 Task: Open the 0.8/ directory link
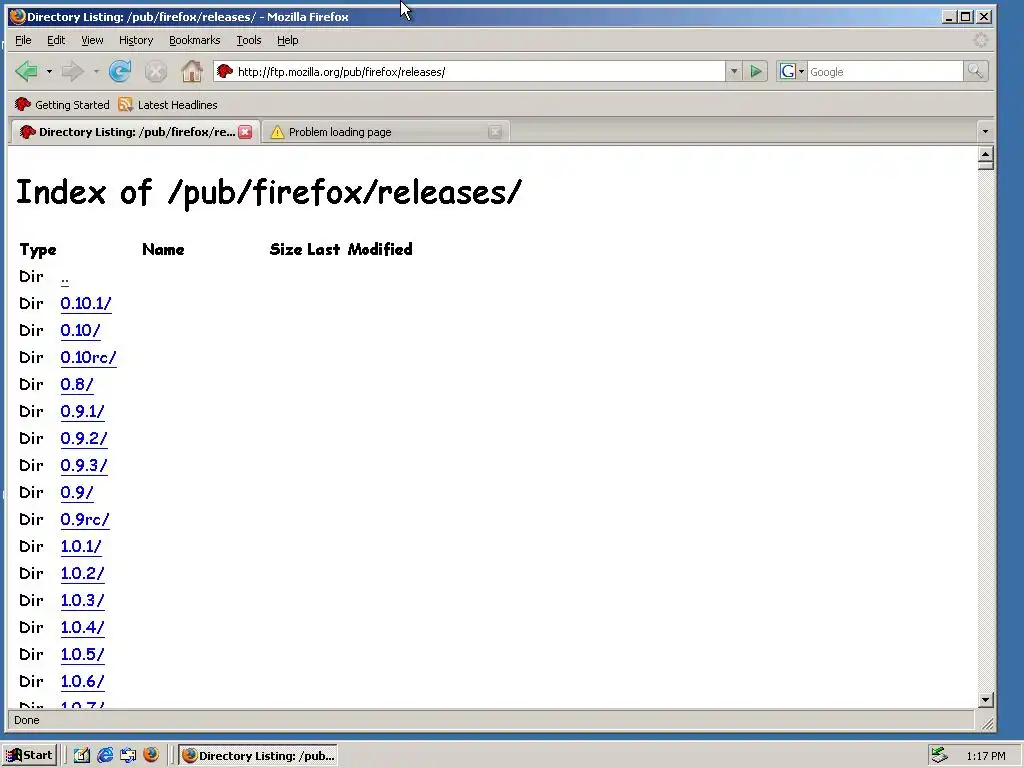77,385
